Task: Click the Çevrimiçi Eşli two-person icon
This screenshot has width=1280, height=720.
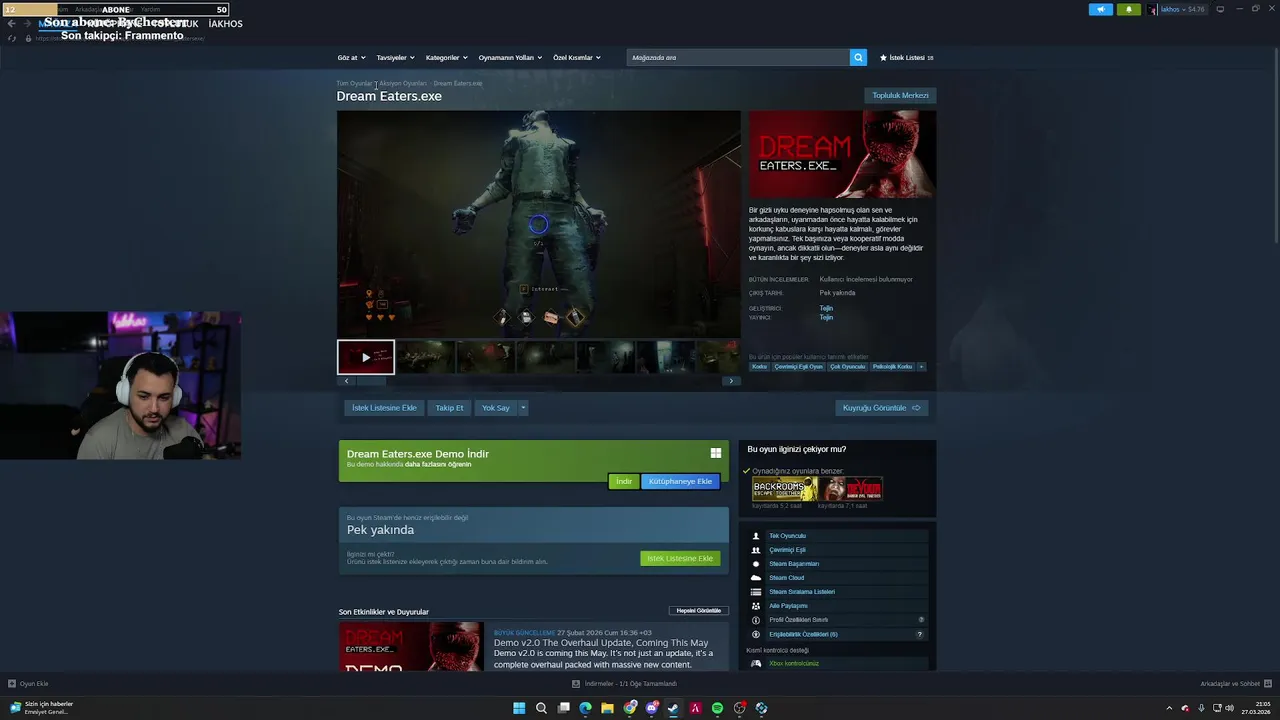Action: point(756,550)
